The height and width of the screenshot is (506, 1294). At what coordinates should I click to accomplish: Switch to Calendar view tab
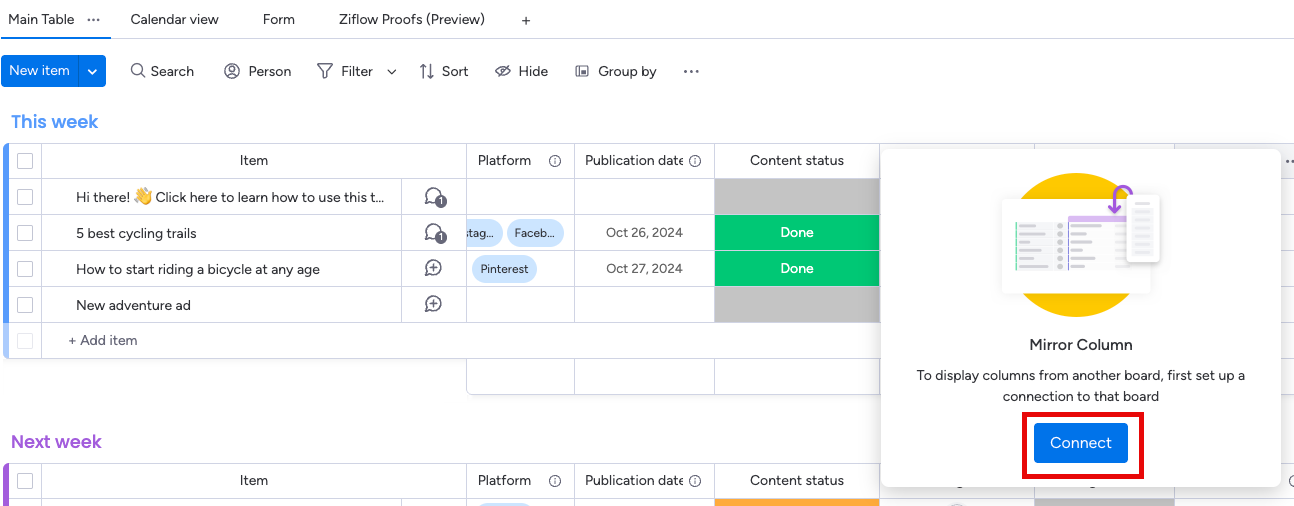pos(174,20)
